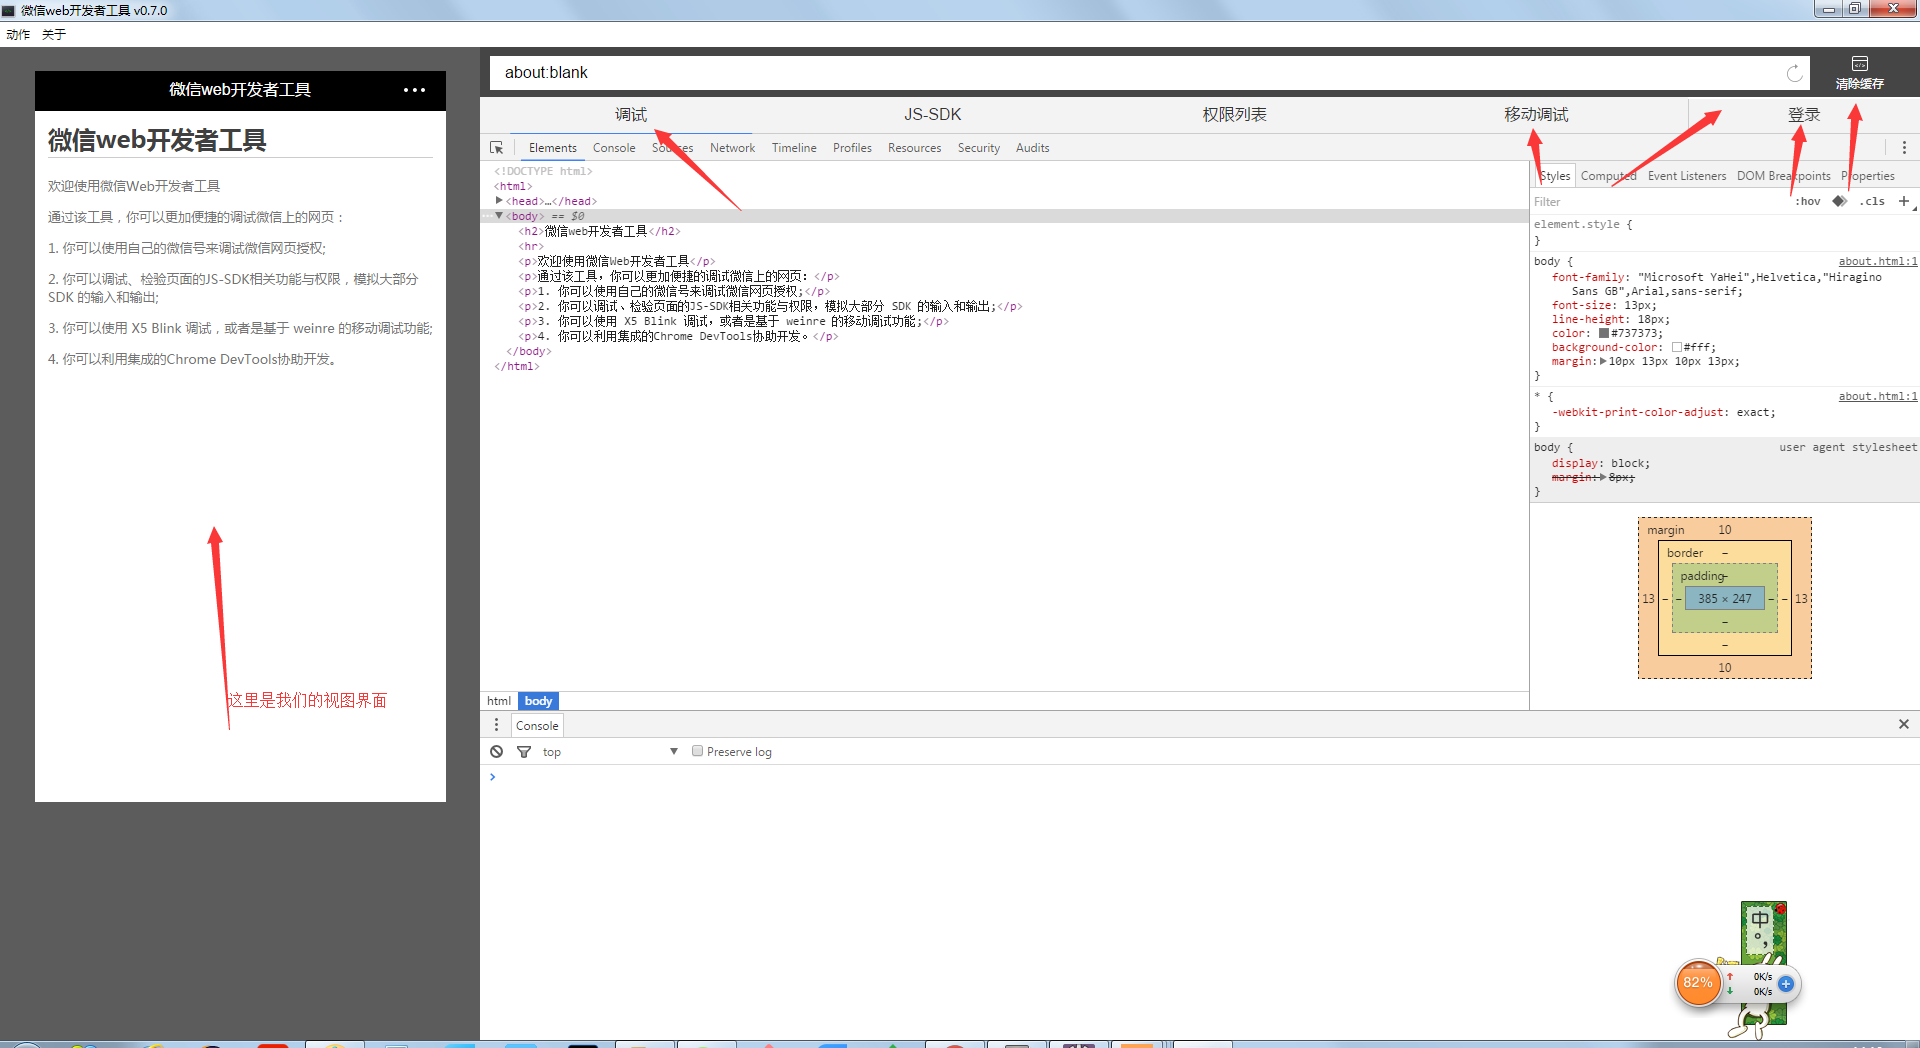Close the console drawer
Viewport: 1920px width, 1048px height.
click(1904, 724)
